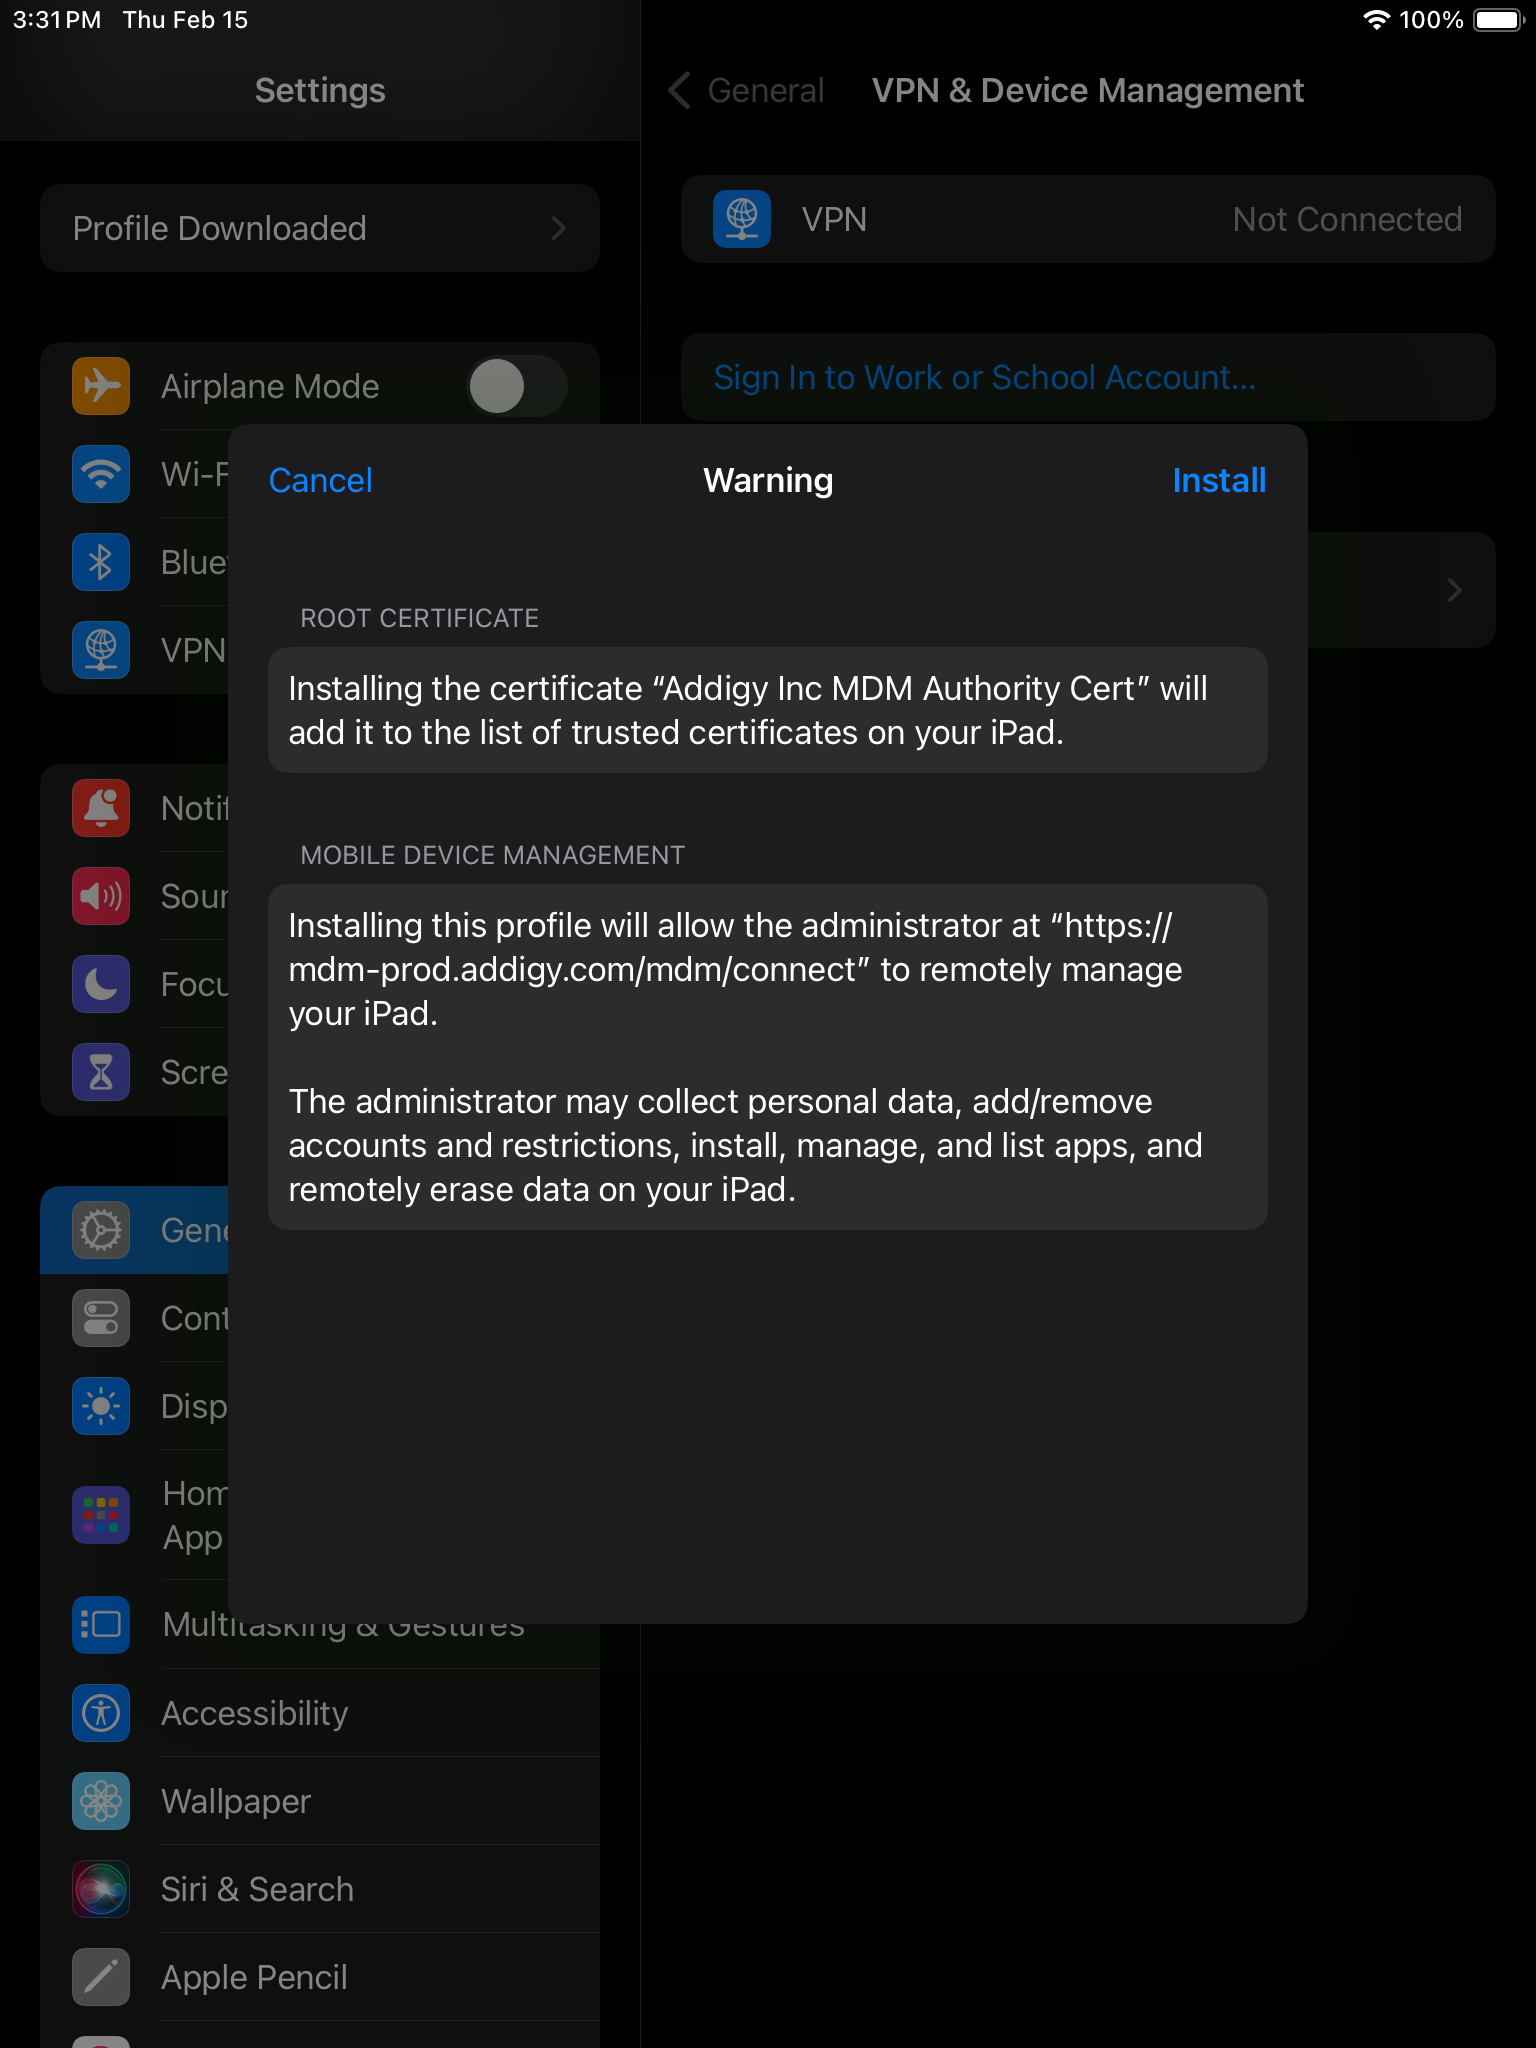
Task: Toggle Airplane Mode switch
Action: click(517, 386)
